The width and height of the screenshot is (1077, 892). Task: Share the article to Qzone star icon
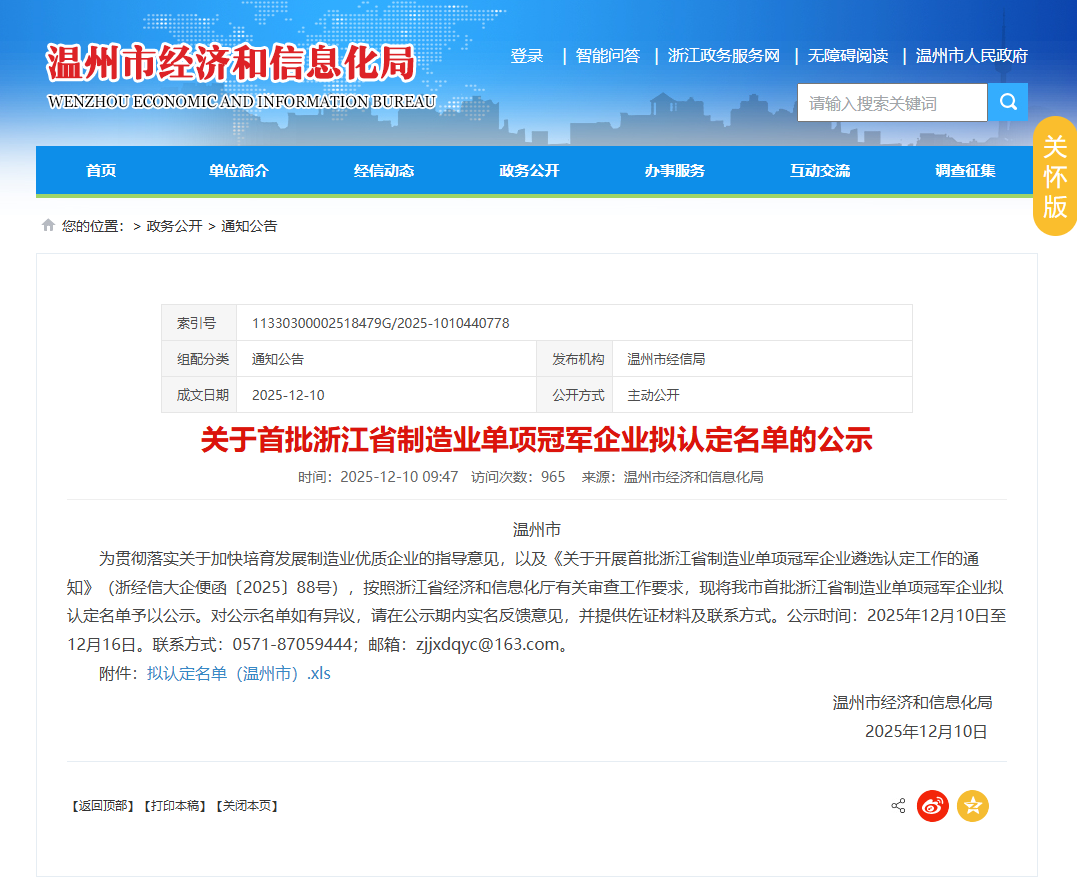(x=972, y=805)
